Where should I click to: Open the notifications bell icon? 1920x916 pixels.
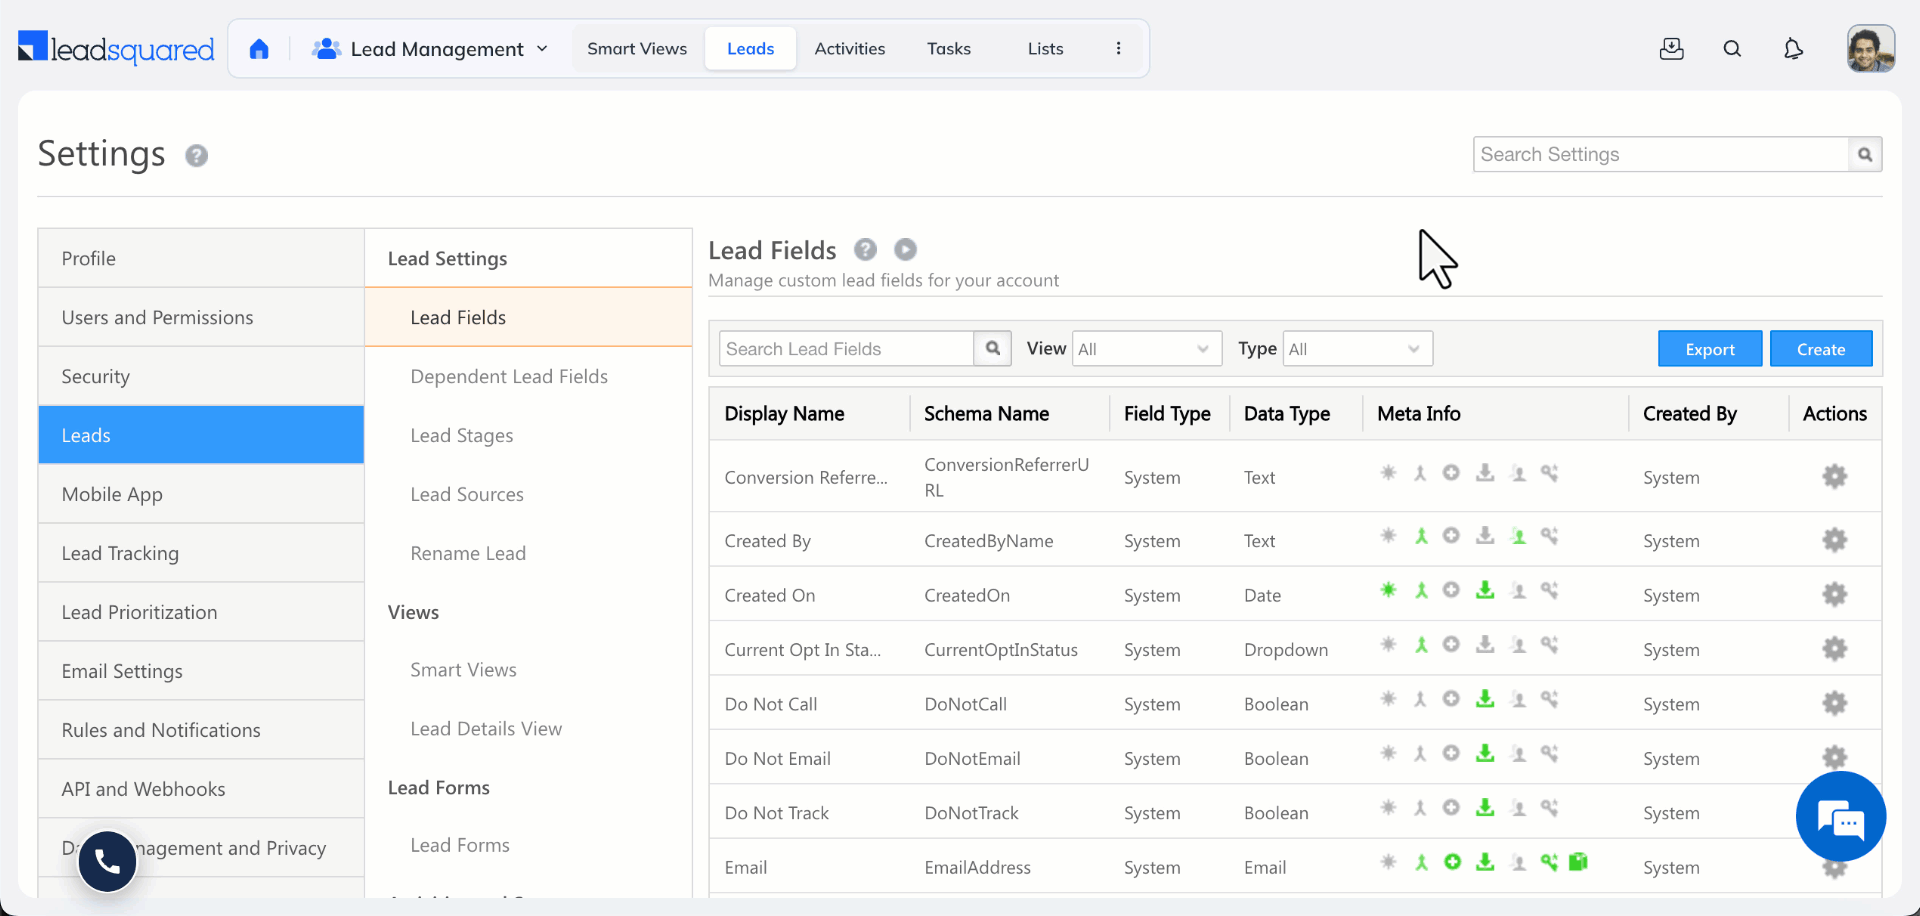coord(1793,48)
